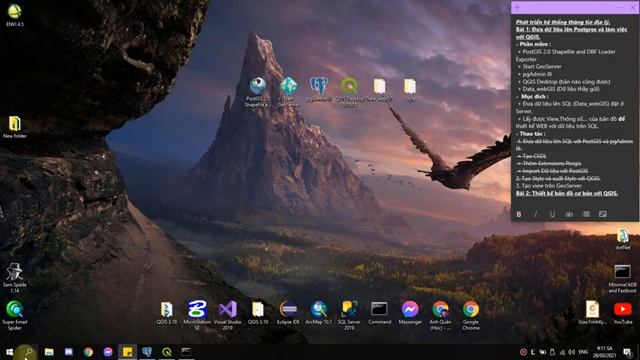Open the New folder desktop icon

(x=15, y=127)
